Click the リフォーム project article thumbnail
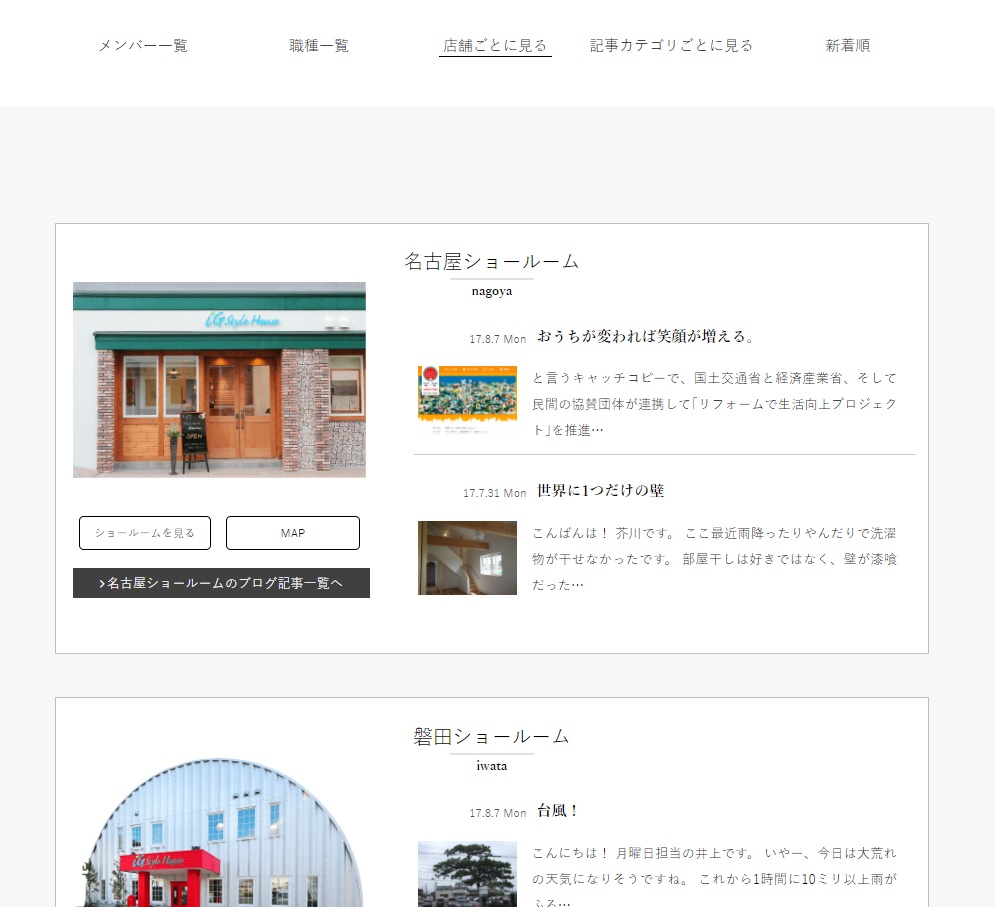Viewport: 995px width, 907px height. [467, 401]
